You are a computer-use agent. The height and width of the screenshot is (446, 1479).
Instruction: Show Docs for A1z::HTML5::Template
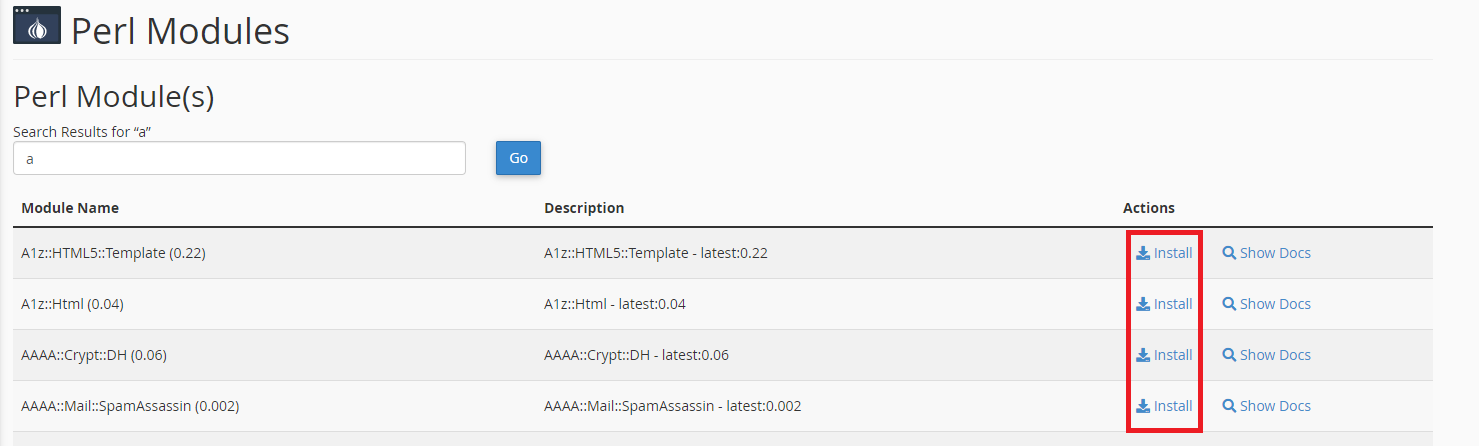tap(1266, 253)
